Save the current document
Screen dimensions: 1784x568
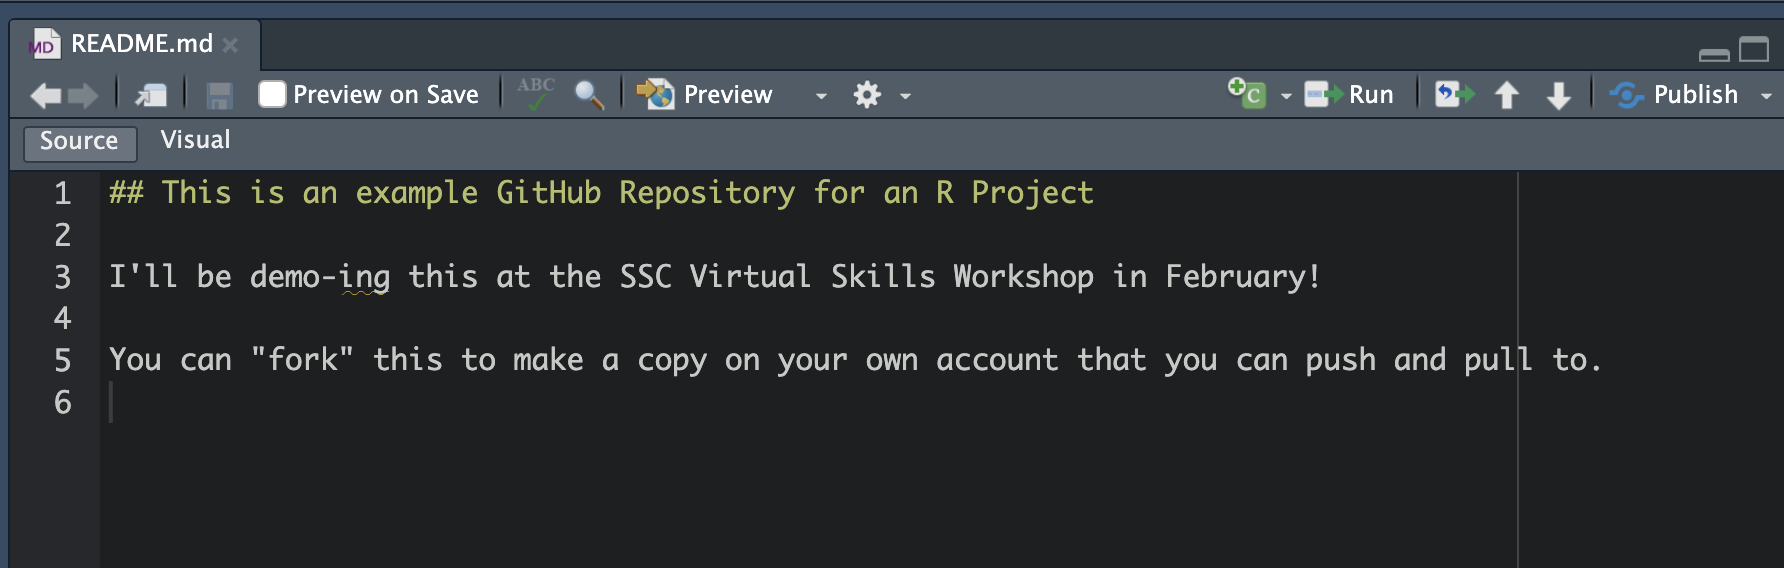[219, 95]
